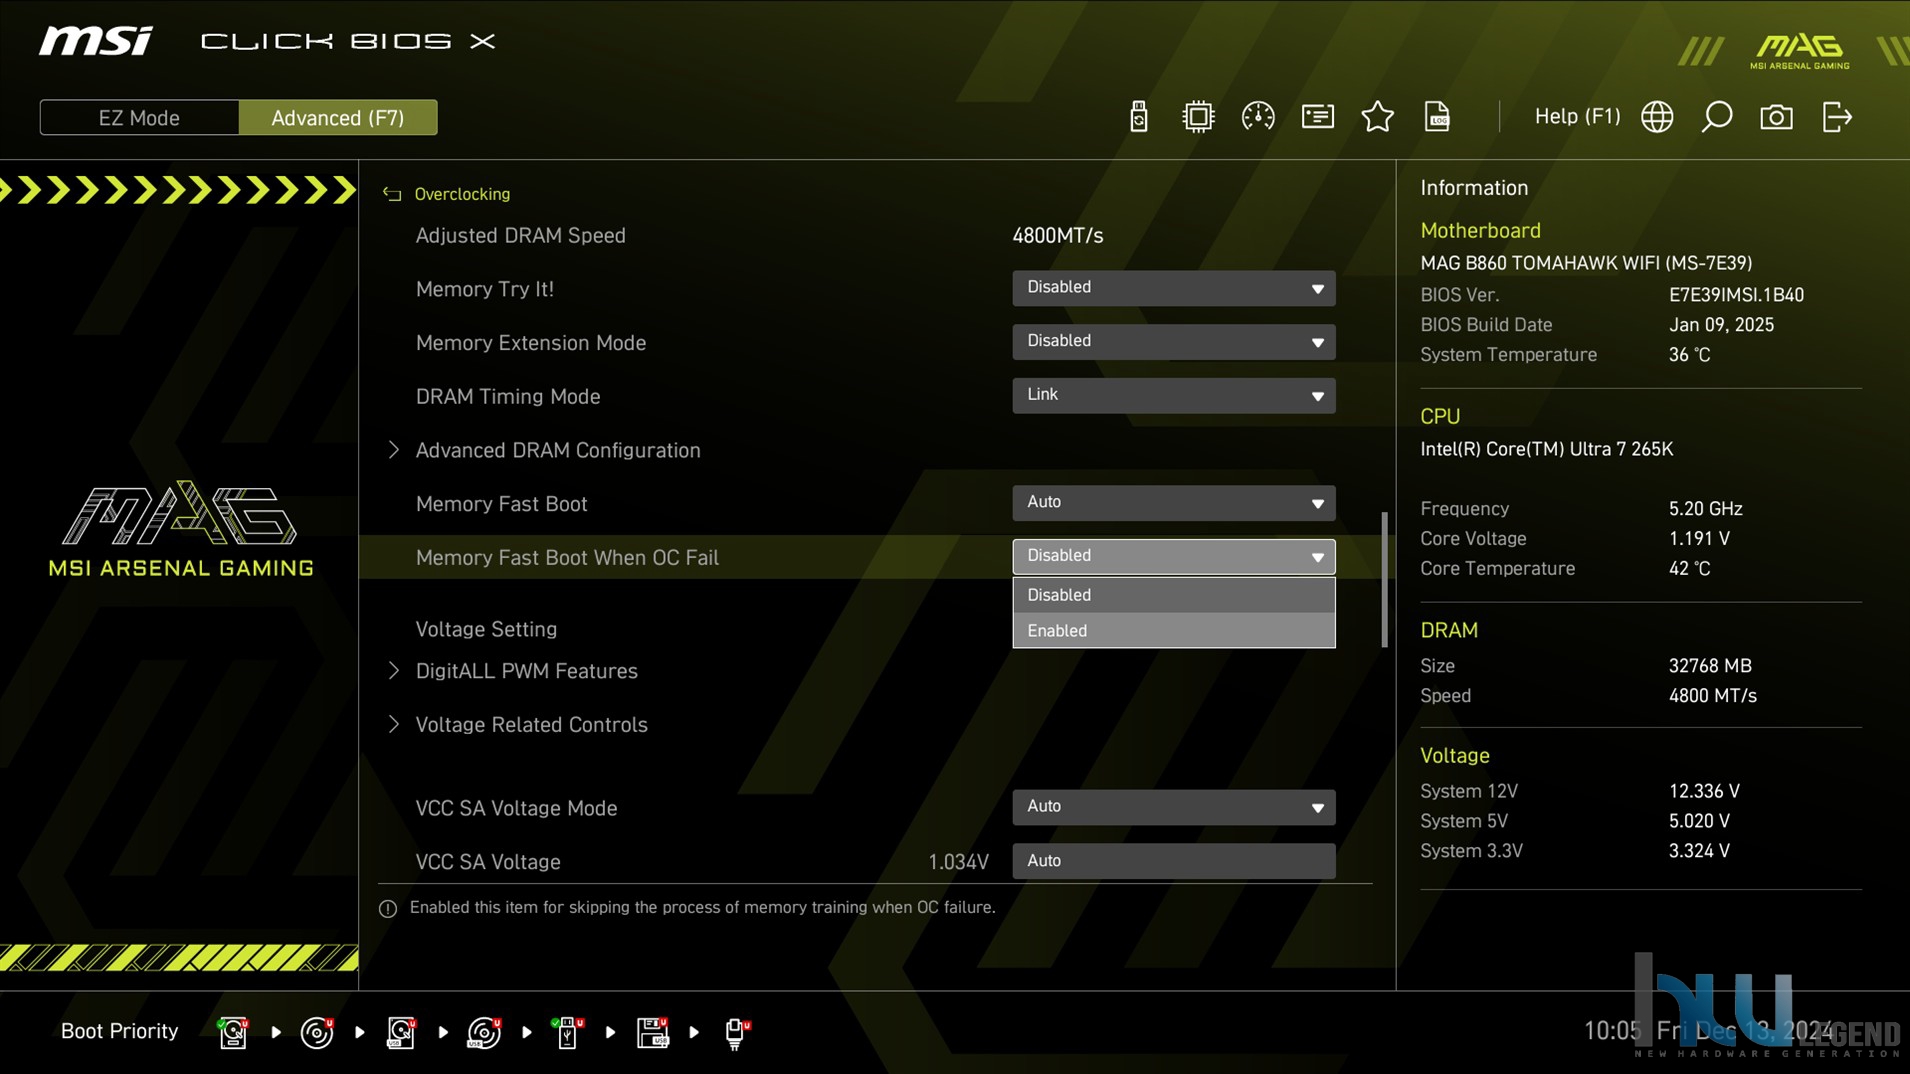This screenshot has width=1910, height=1074.
Task: Click the BIOS Build Date Jan 09, 2025
Action: coord(1721,325)
